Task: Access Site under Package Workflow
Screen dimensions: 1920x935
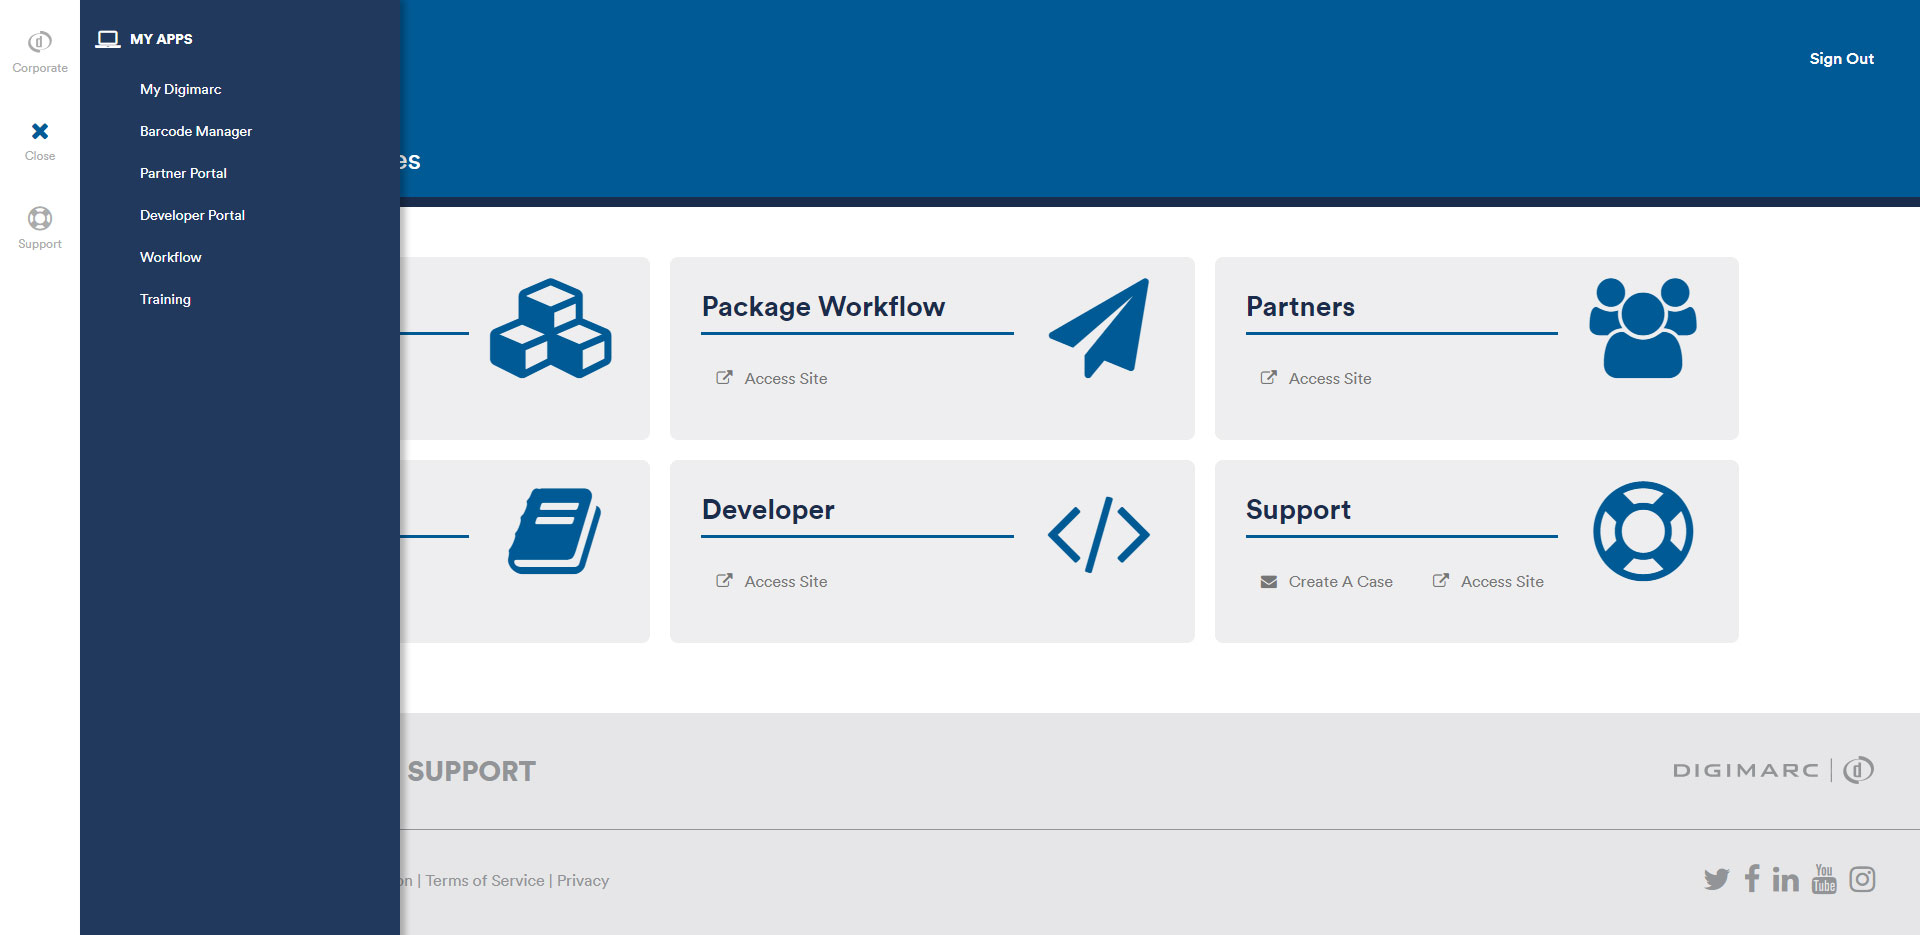Action: tap(785, 378)
